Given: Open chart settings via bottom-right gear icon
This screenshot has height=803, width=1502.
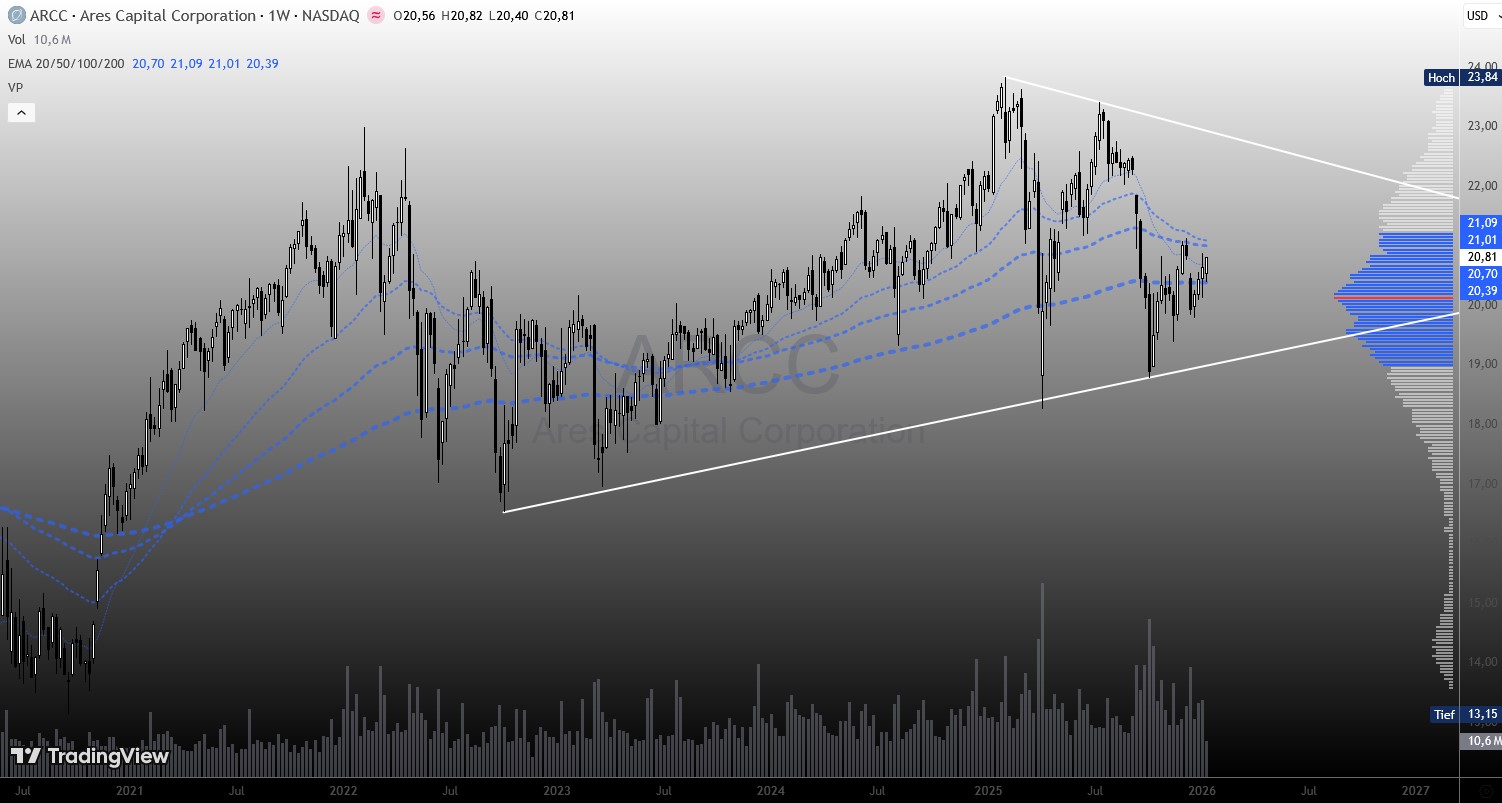Looking at the screenshot, I should coord(1486,790).
